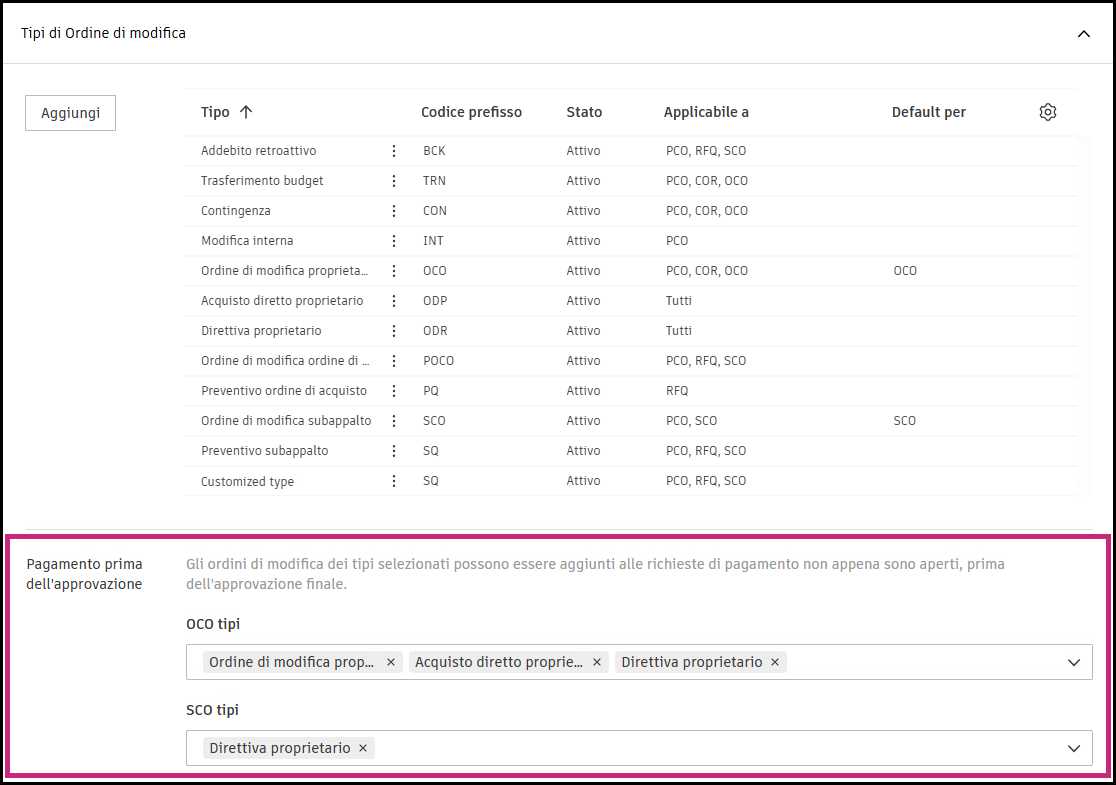Open the actions menu for Addebito retroattivo
This screenshot has height=785, width=1116.
coord(394,151)
